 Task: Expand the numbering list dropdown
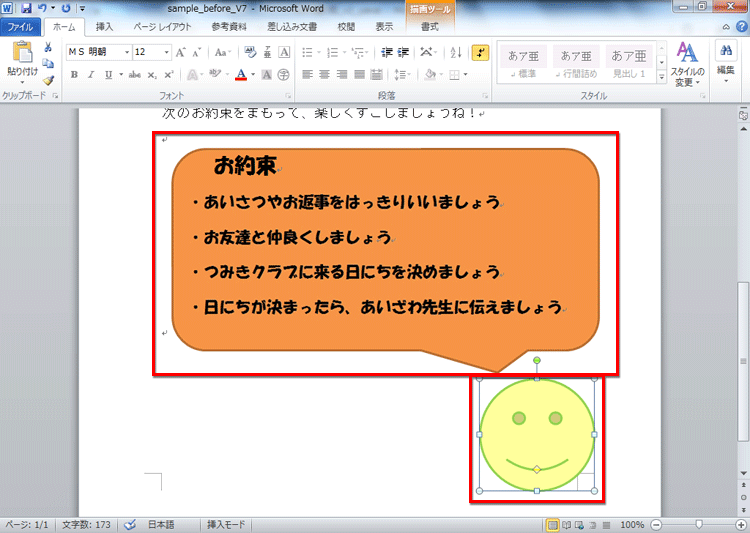click(344, 52)
